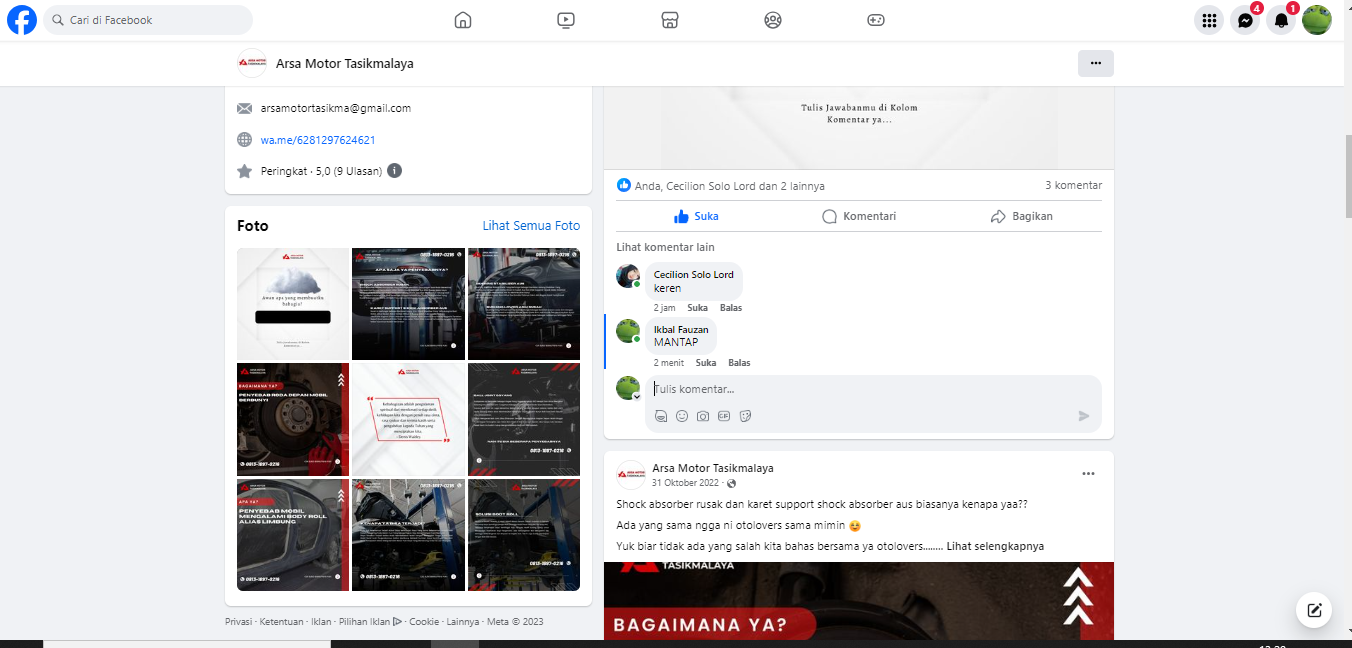1352x648 pixels.
Task: Open the 3 komentar count
Action: [x=1073, y=185]
